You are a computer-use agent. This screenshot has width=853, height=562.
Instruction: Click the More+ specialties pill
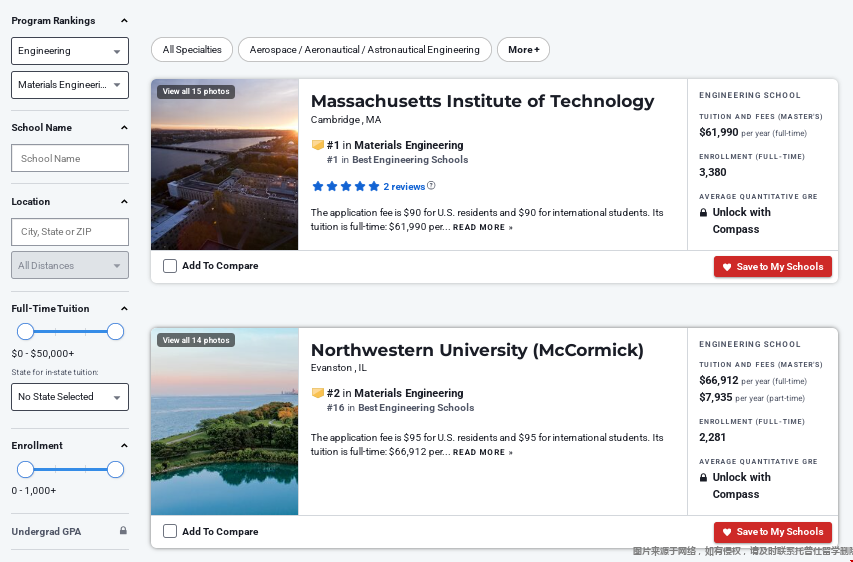[523, 50]
